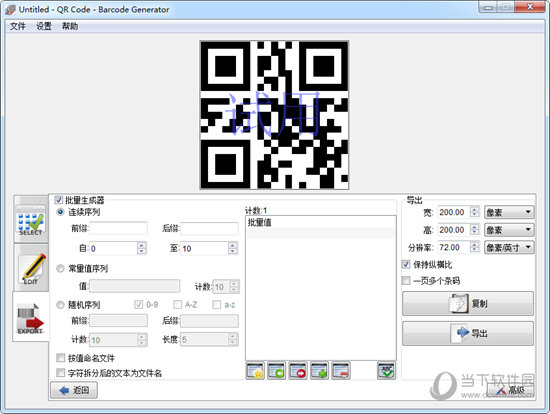Click the app icon in title bar
This screenshot has width=550, height=414.
tap(10, 9)
